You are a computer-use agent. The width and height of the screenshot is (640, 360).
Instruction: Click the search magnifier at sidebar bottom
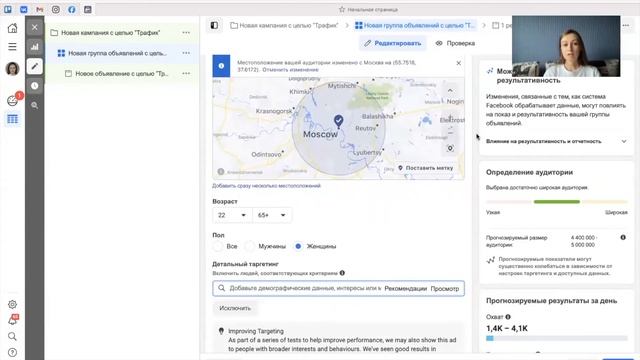[13, 336]
